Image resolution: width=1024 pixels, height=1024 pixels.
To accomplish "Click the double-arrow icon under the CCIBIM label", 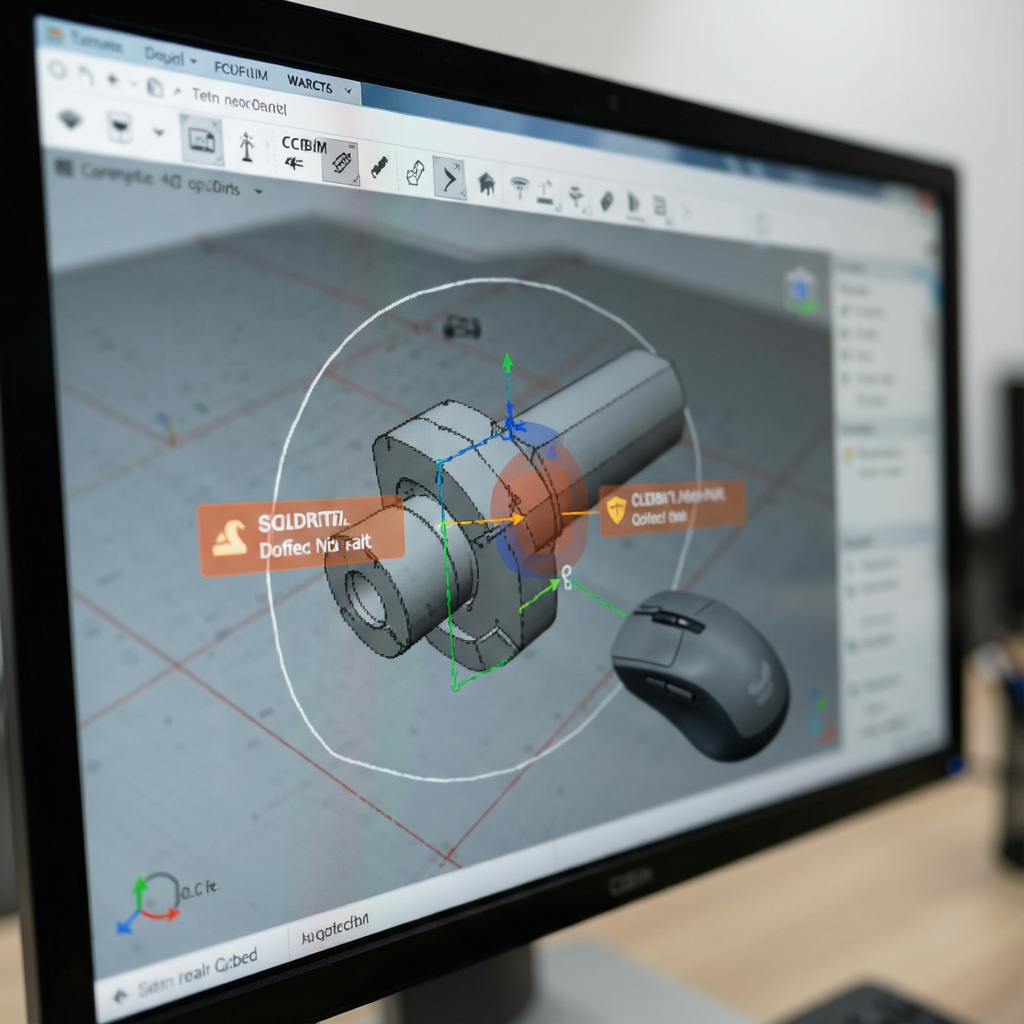I will [x=293, y=163].
